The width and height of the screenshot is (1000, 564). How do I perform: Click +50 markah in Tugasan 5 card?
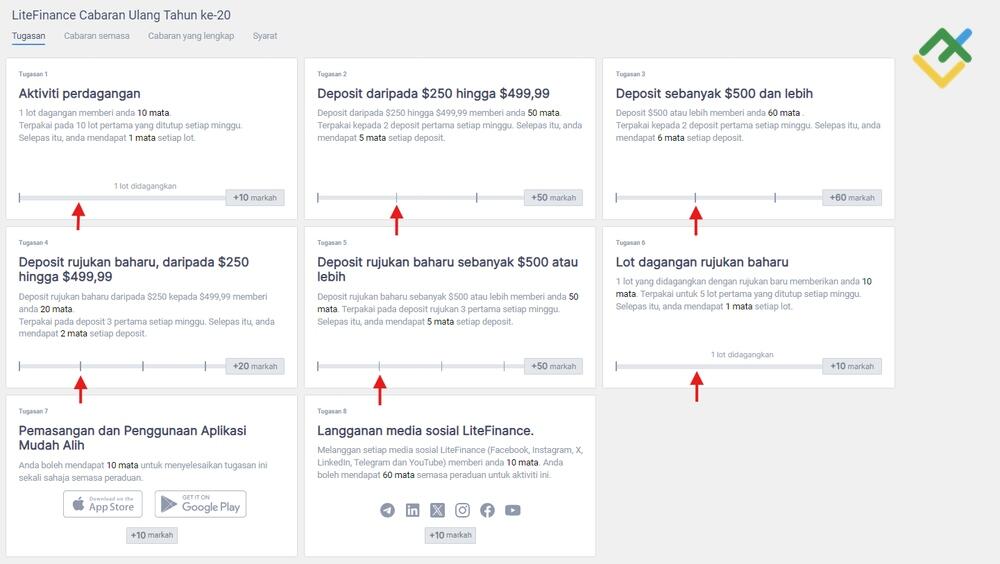pos(553,366)
